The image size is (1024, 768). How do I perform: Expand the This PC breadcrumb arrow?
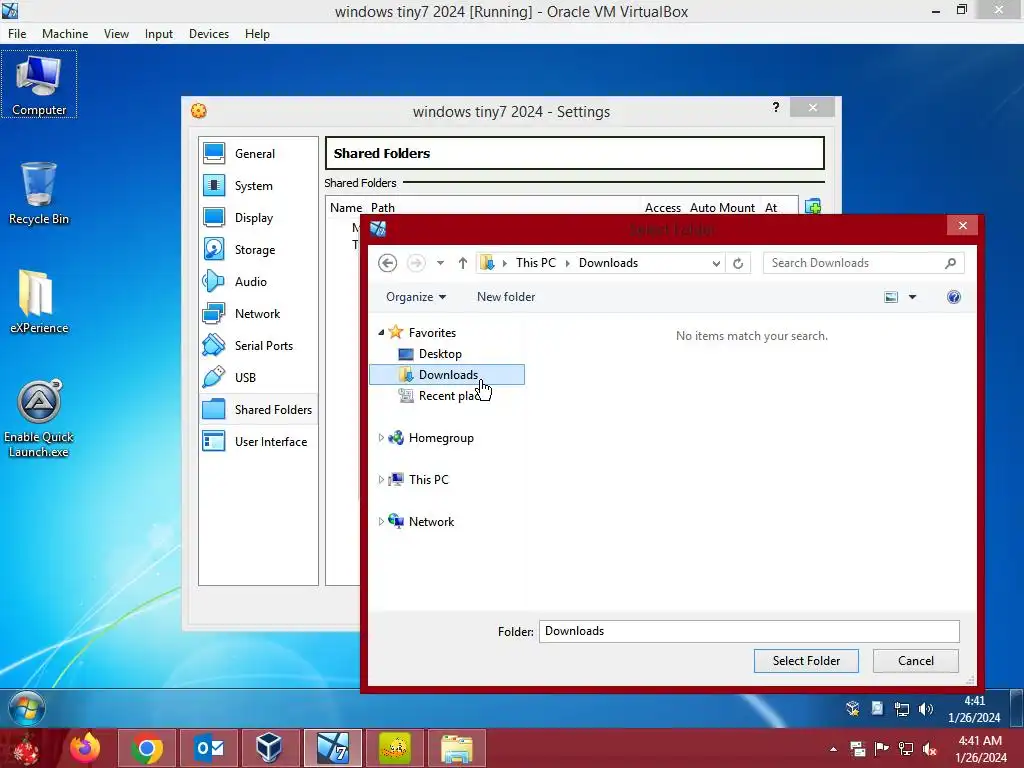[567, 263]
